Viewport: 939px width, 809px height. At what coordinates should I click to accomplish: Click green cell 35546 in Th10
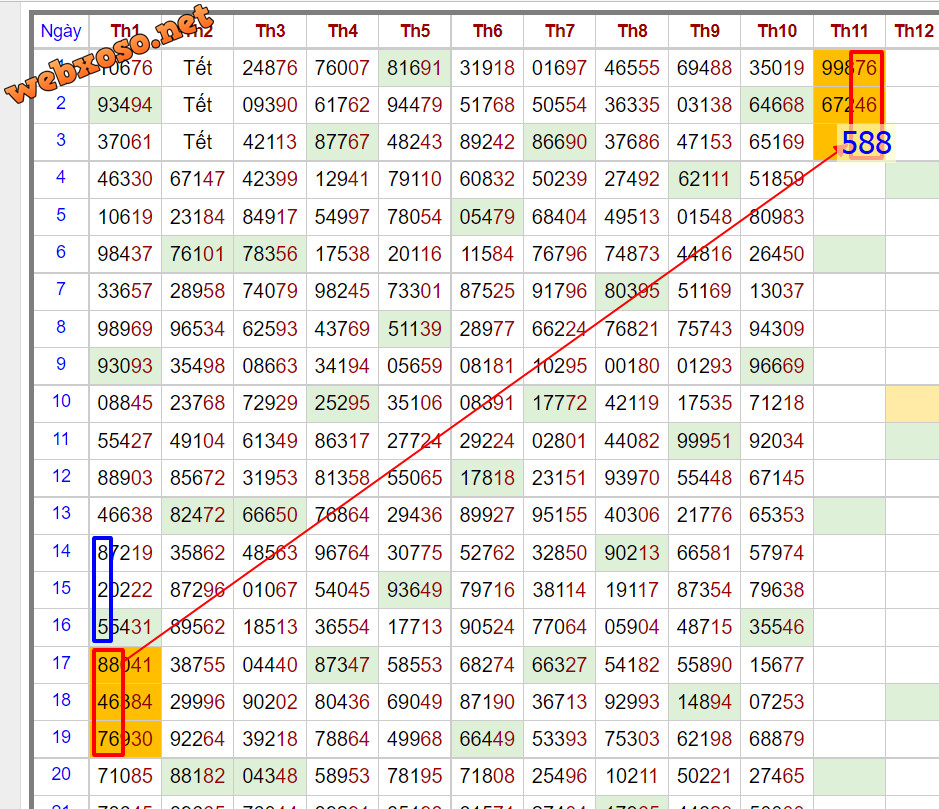[x=777, y=627]
